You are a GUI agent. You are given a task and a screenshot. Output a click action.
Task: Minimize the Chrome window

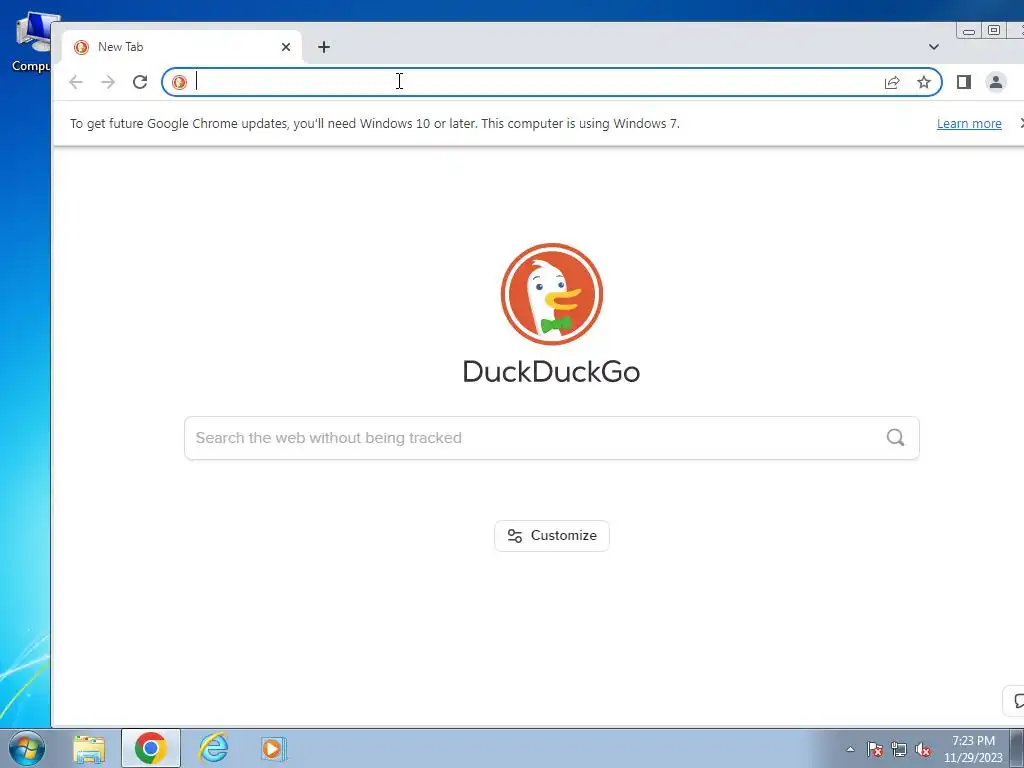click(969, 31)
